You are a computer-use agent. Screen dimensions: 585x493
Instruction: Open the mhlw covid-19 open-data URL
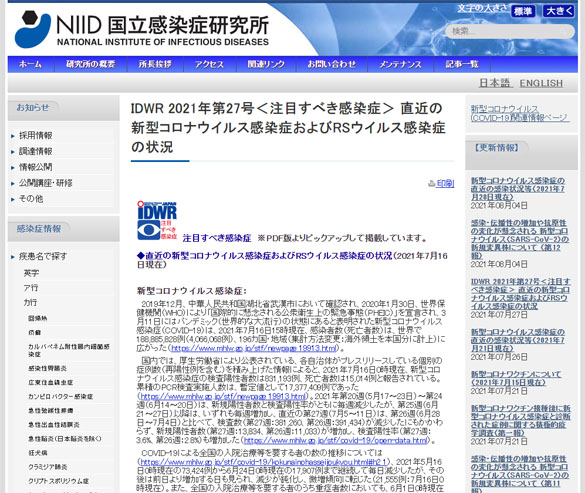coord(335,440)
